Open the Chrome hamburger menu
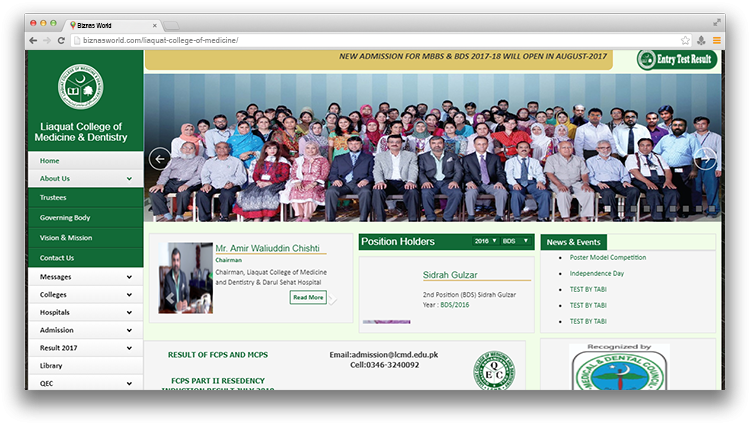750x425 pixels. pos(716,40)
